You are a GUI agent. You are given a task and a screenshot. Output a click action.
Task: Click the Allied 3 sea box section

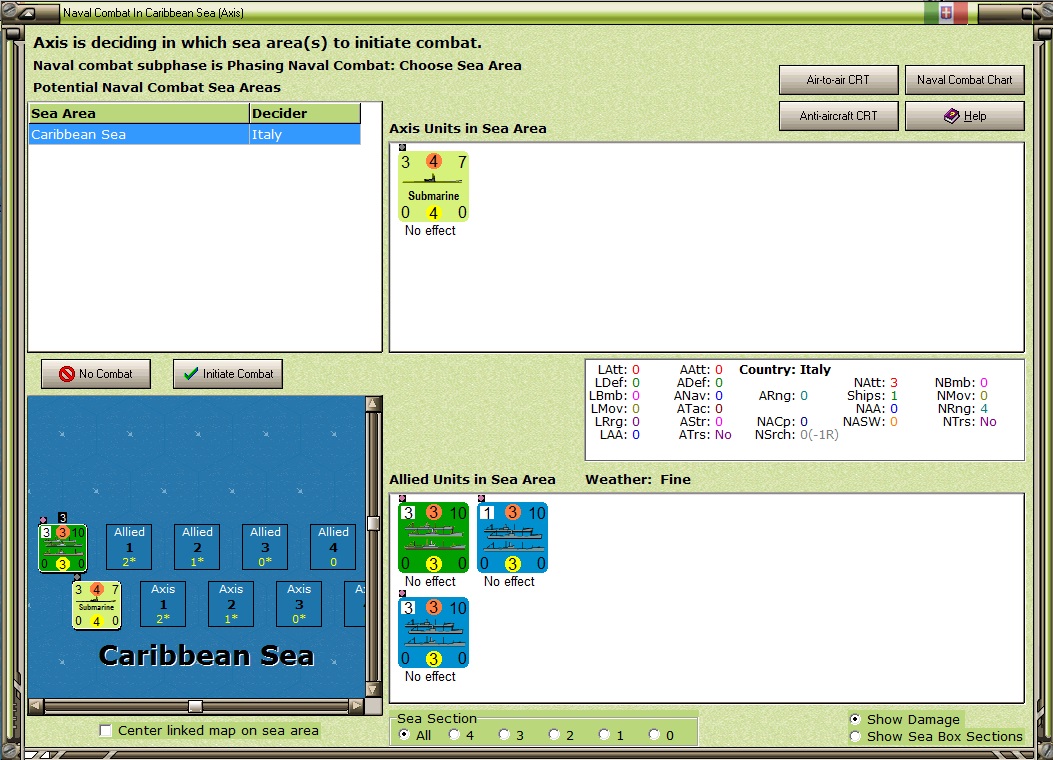point(265,547)
